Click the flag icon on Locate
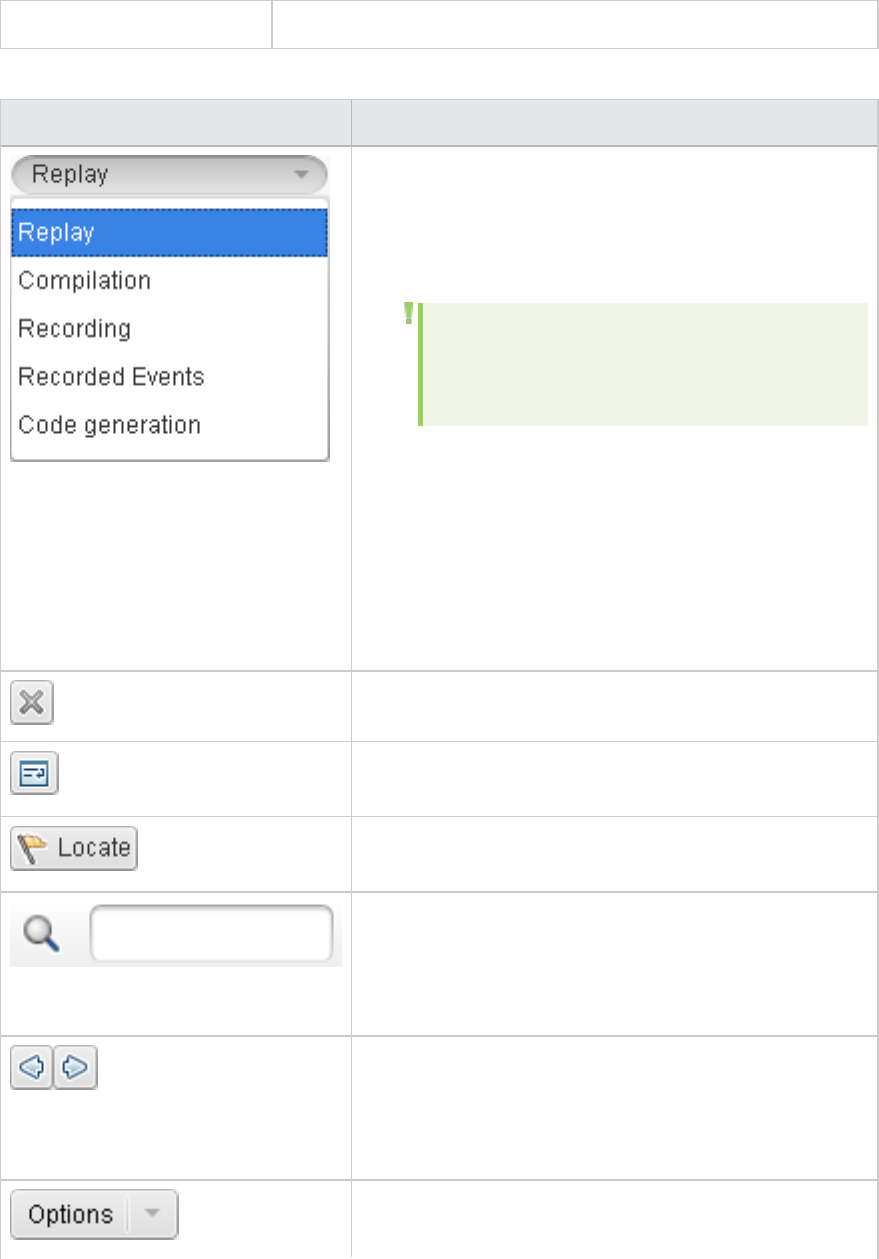Screen dimensions: 879x1259 pyautogui.click(x=35, y=849)
